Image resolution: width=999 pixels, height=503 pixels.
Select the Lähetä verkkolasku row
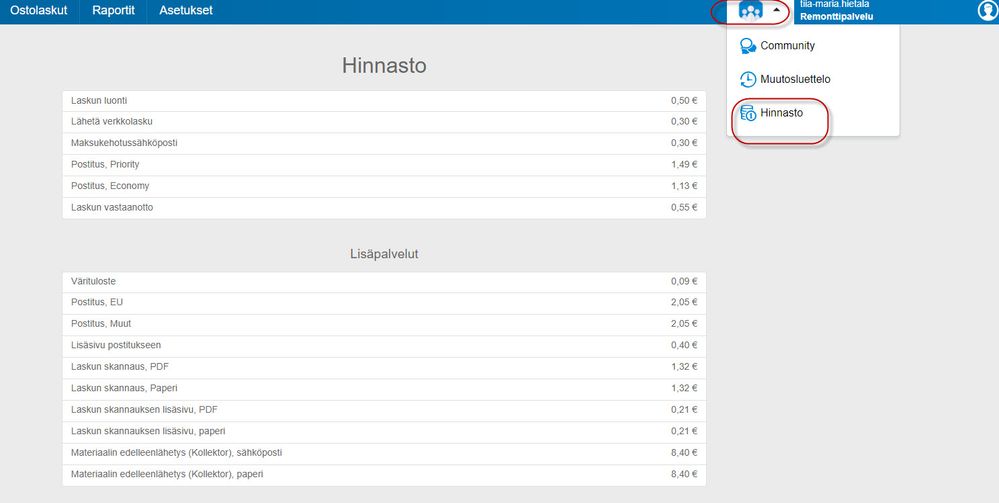(x=384, y=122)
